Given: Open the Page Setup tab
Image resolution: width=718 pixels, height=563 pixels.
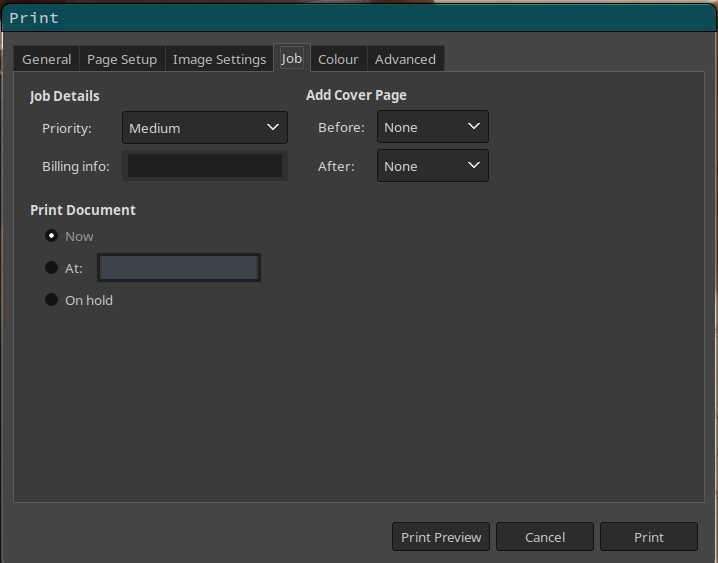Looking at the screenshot, I should coord(122,59).
